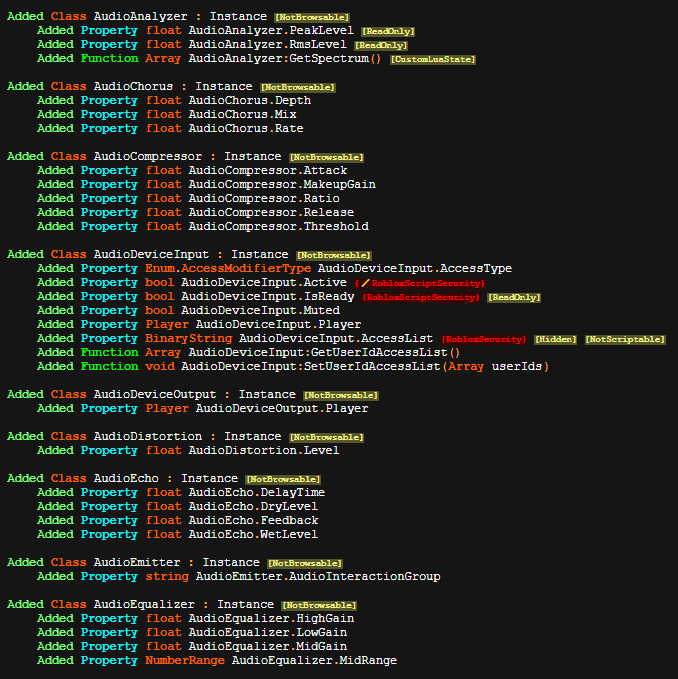Select "AudioEcho.DryLevel" text

253,506
